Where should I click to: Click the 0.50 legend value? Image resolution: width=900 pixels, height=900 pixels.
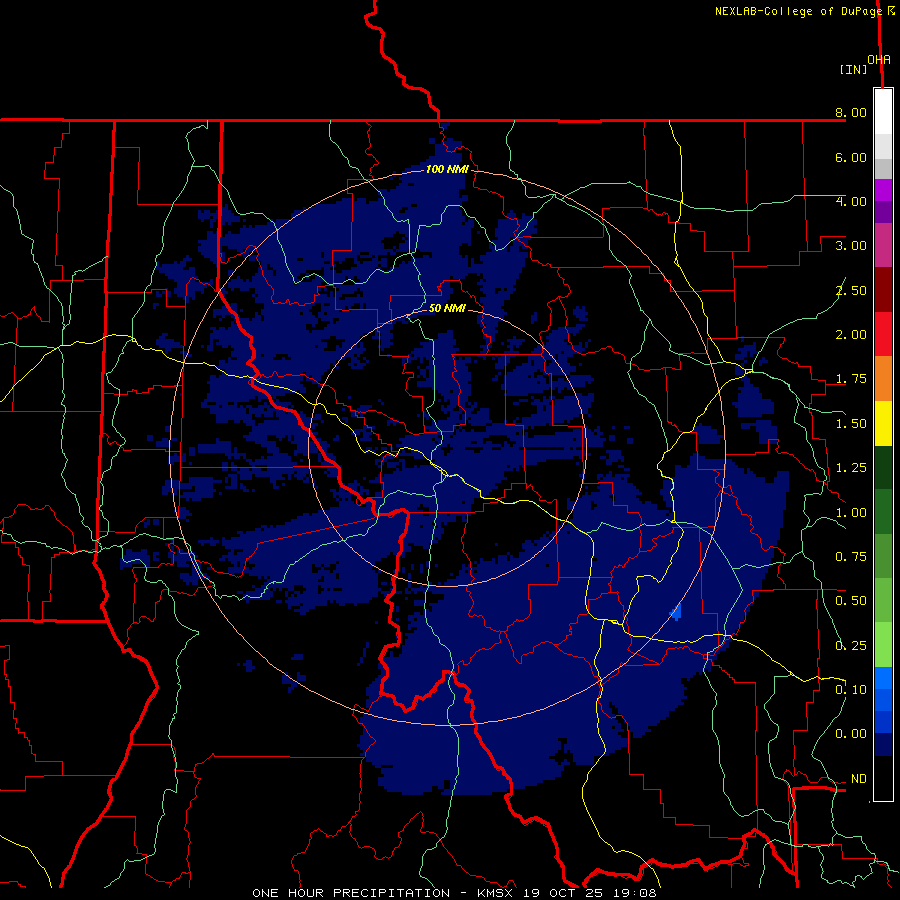point(851,601)
